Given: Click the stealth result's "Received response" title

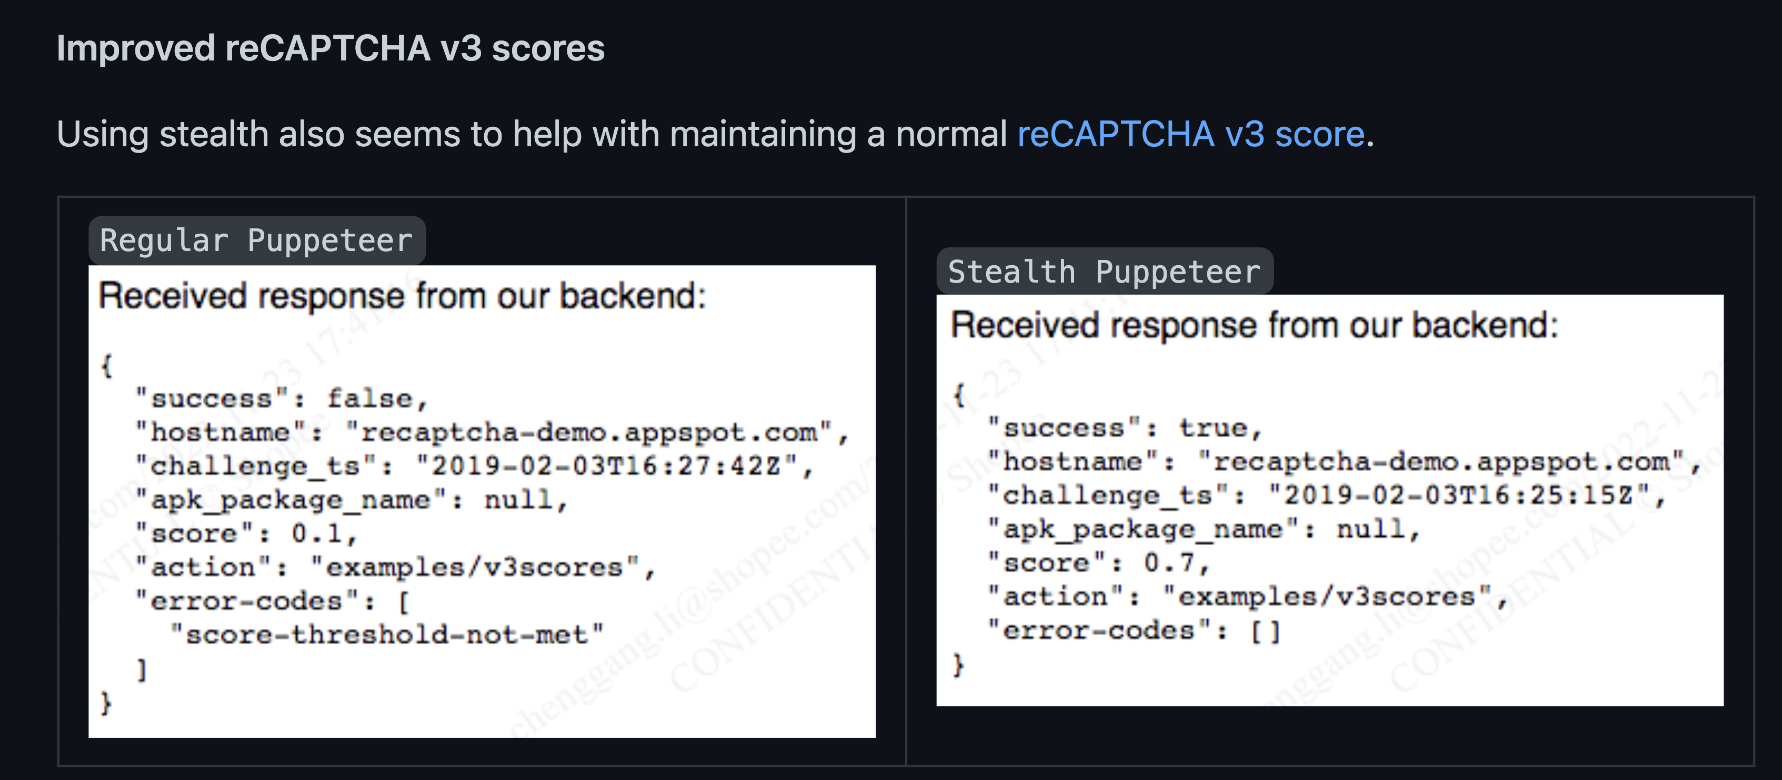Looking at the screenshot, I should tap(1254, 325).
